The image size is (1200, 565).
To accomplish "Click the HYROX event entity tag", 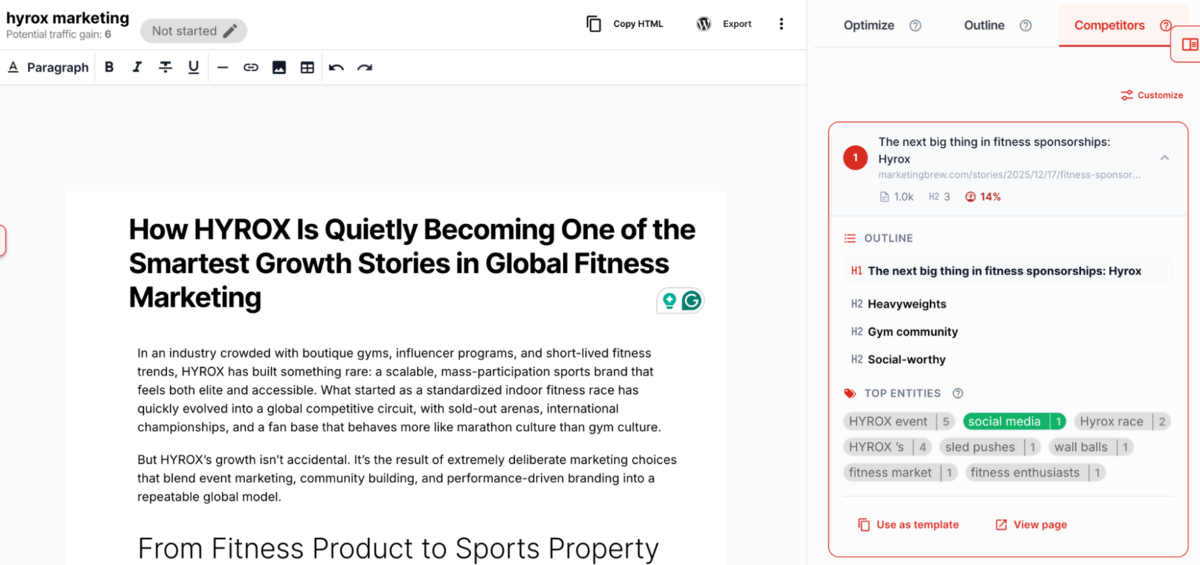I will pos(899,422).
